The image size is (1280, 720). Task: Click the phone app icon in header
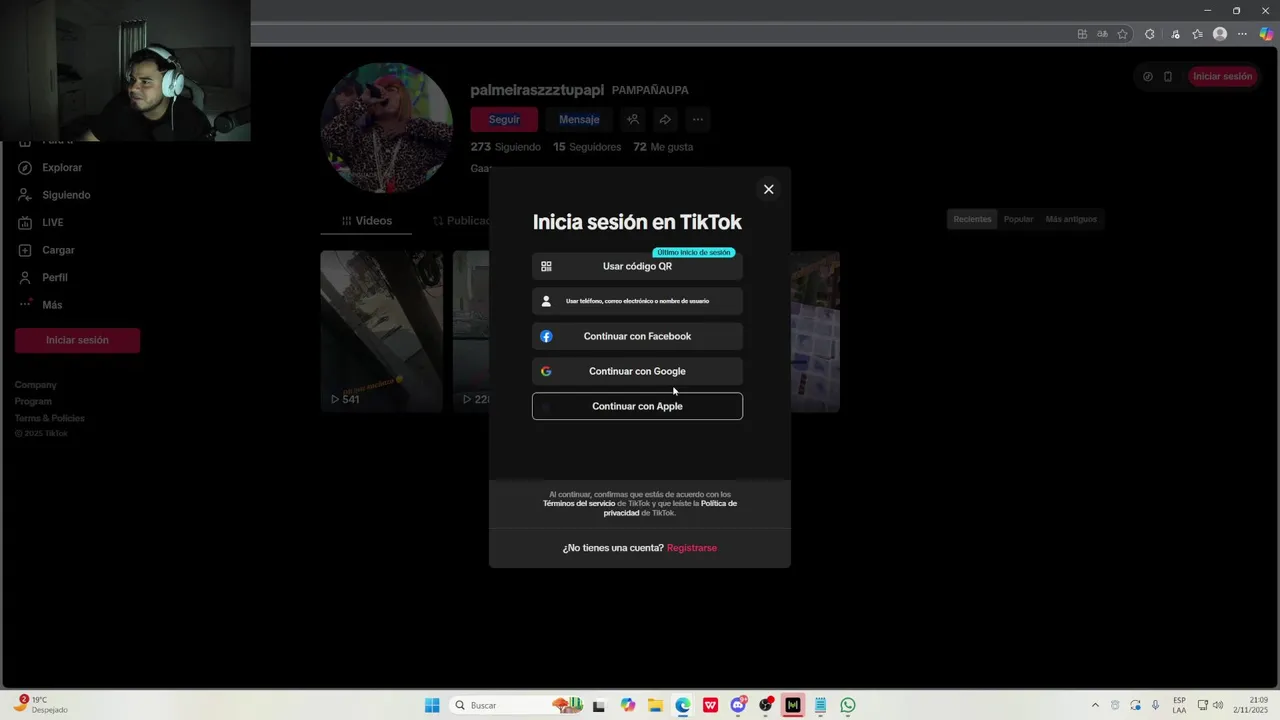pos(1167,76)
